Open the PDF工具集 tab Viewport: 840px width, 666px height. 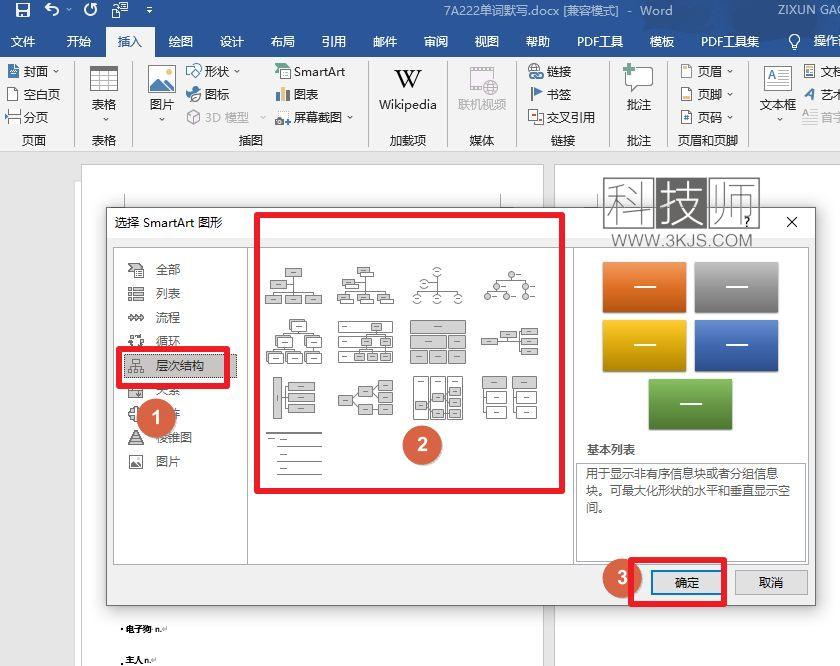pos(730,42)
